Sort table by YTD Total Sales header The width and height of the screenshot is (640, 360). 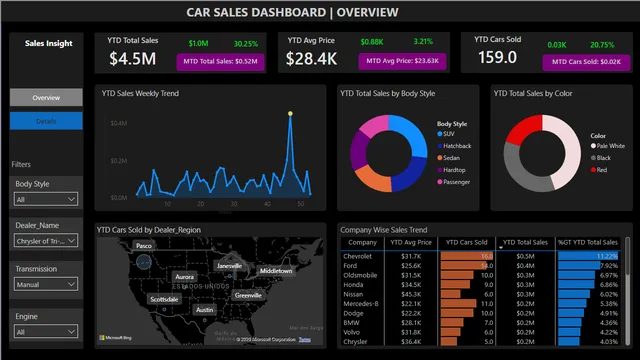click(x=525, y=242)
